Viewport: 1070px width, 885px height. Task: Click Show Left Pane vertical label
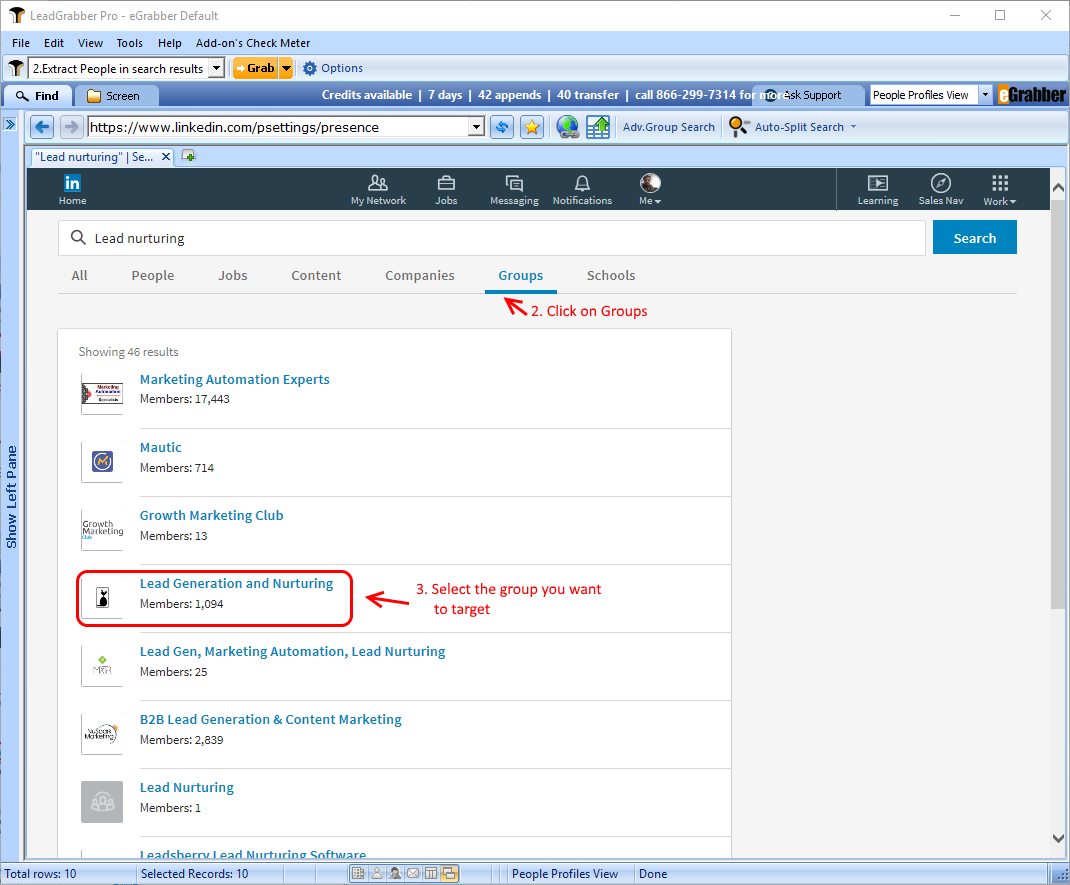click(x=11, y=497)
